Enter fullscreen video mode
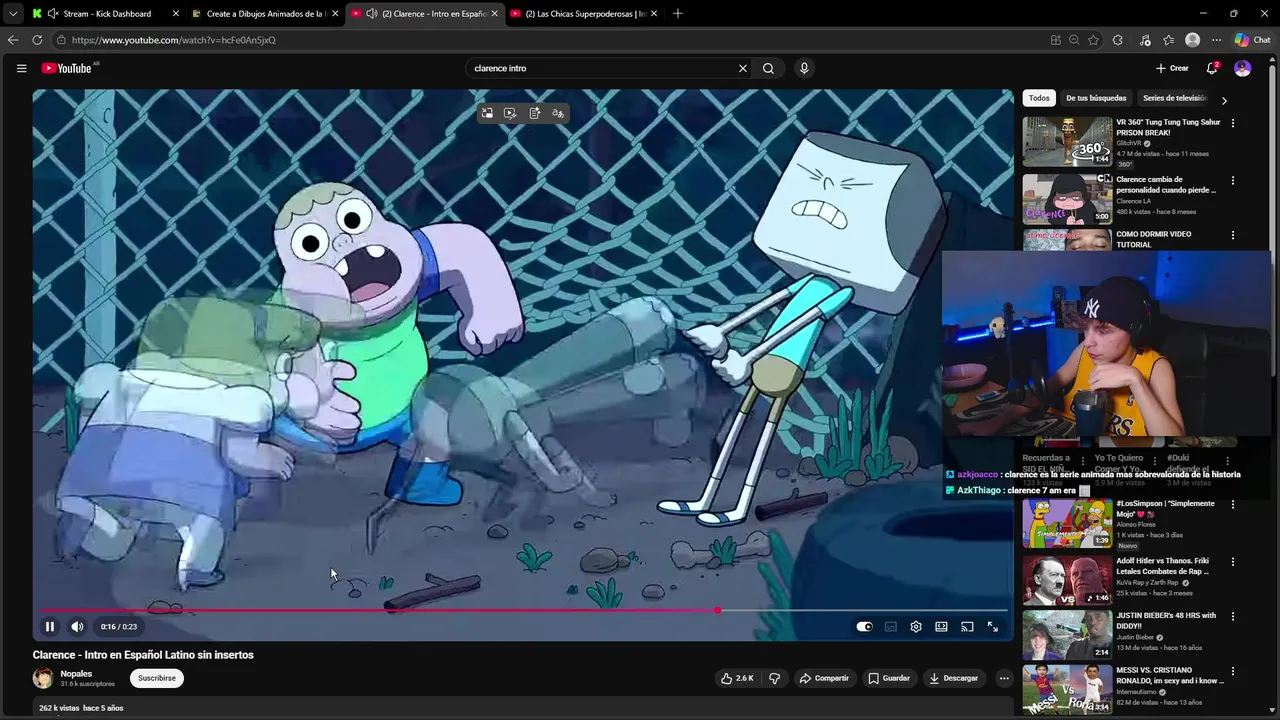The image size is (1280, 720). tap(993, 627)
